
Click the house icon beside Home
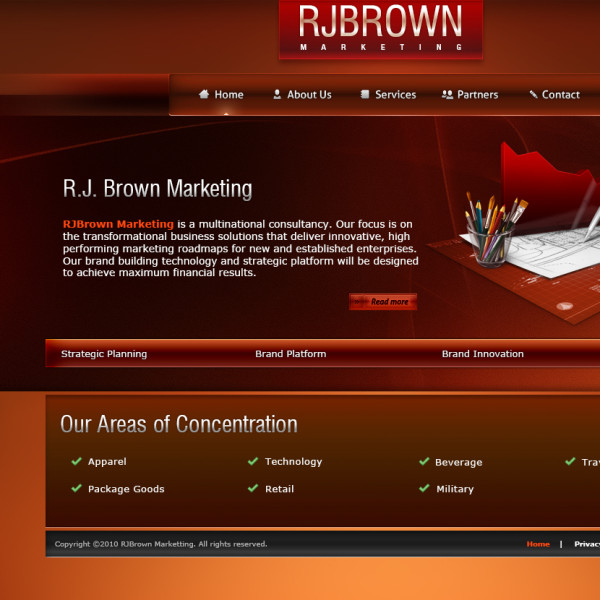click(204, 94)
